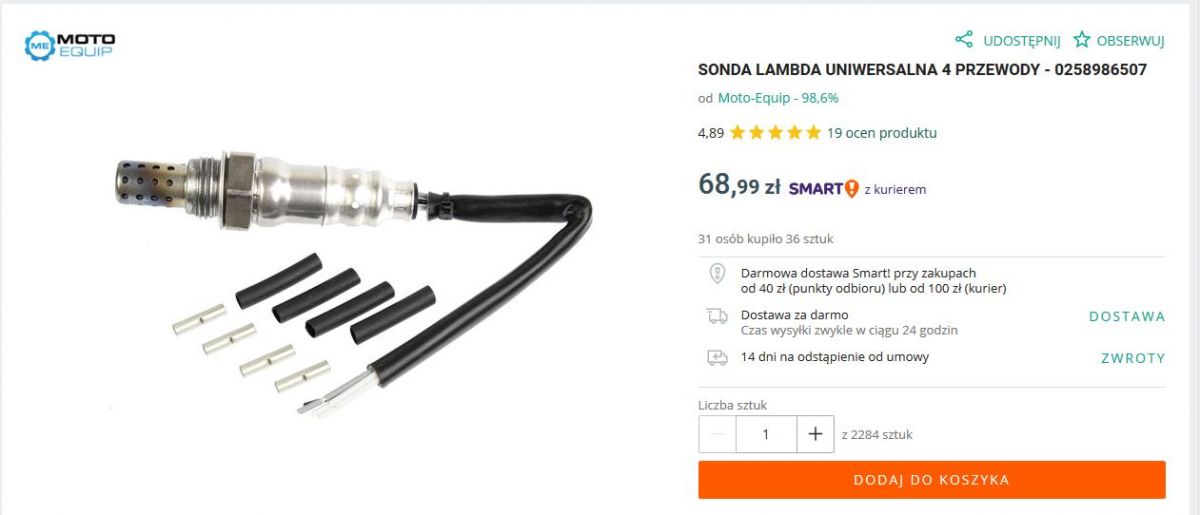Click the delivery truck icon
Image resolution: width=1200 pixels, height=515 pixels.
point(717,316)
